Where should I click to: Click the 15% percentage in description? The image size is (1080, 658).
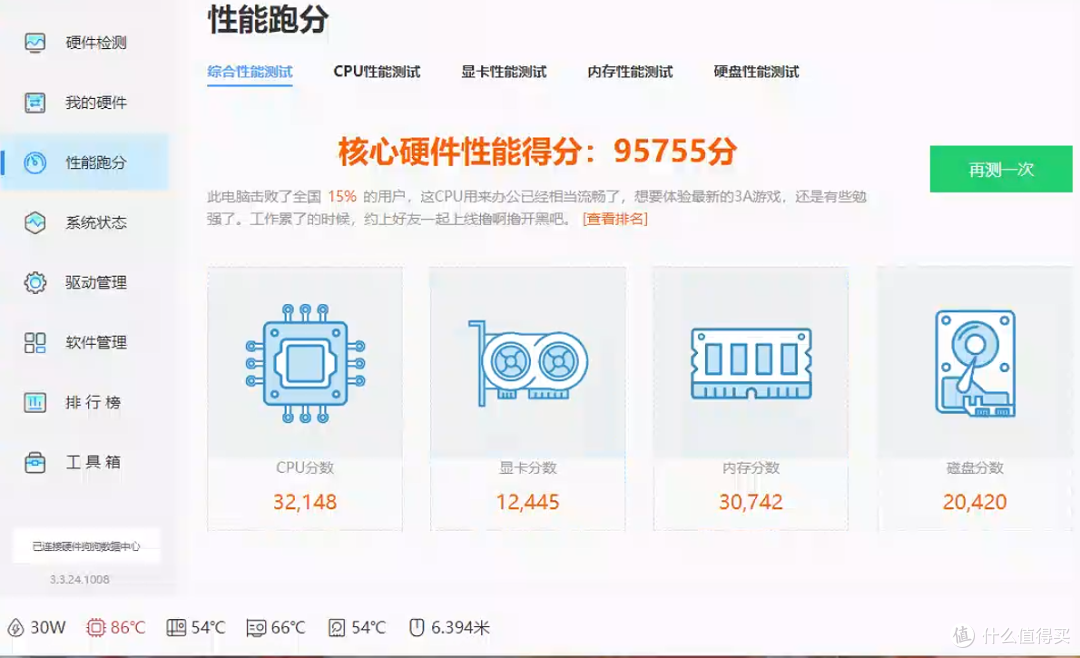pyautogui.click(x=342, y=196)
